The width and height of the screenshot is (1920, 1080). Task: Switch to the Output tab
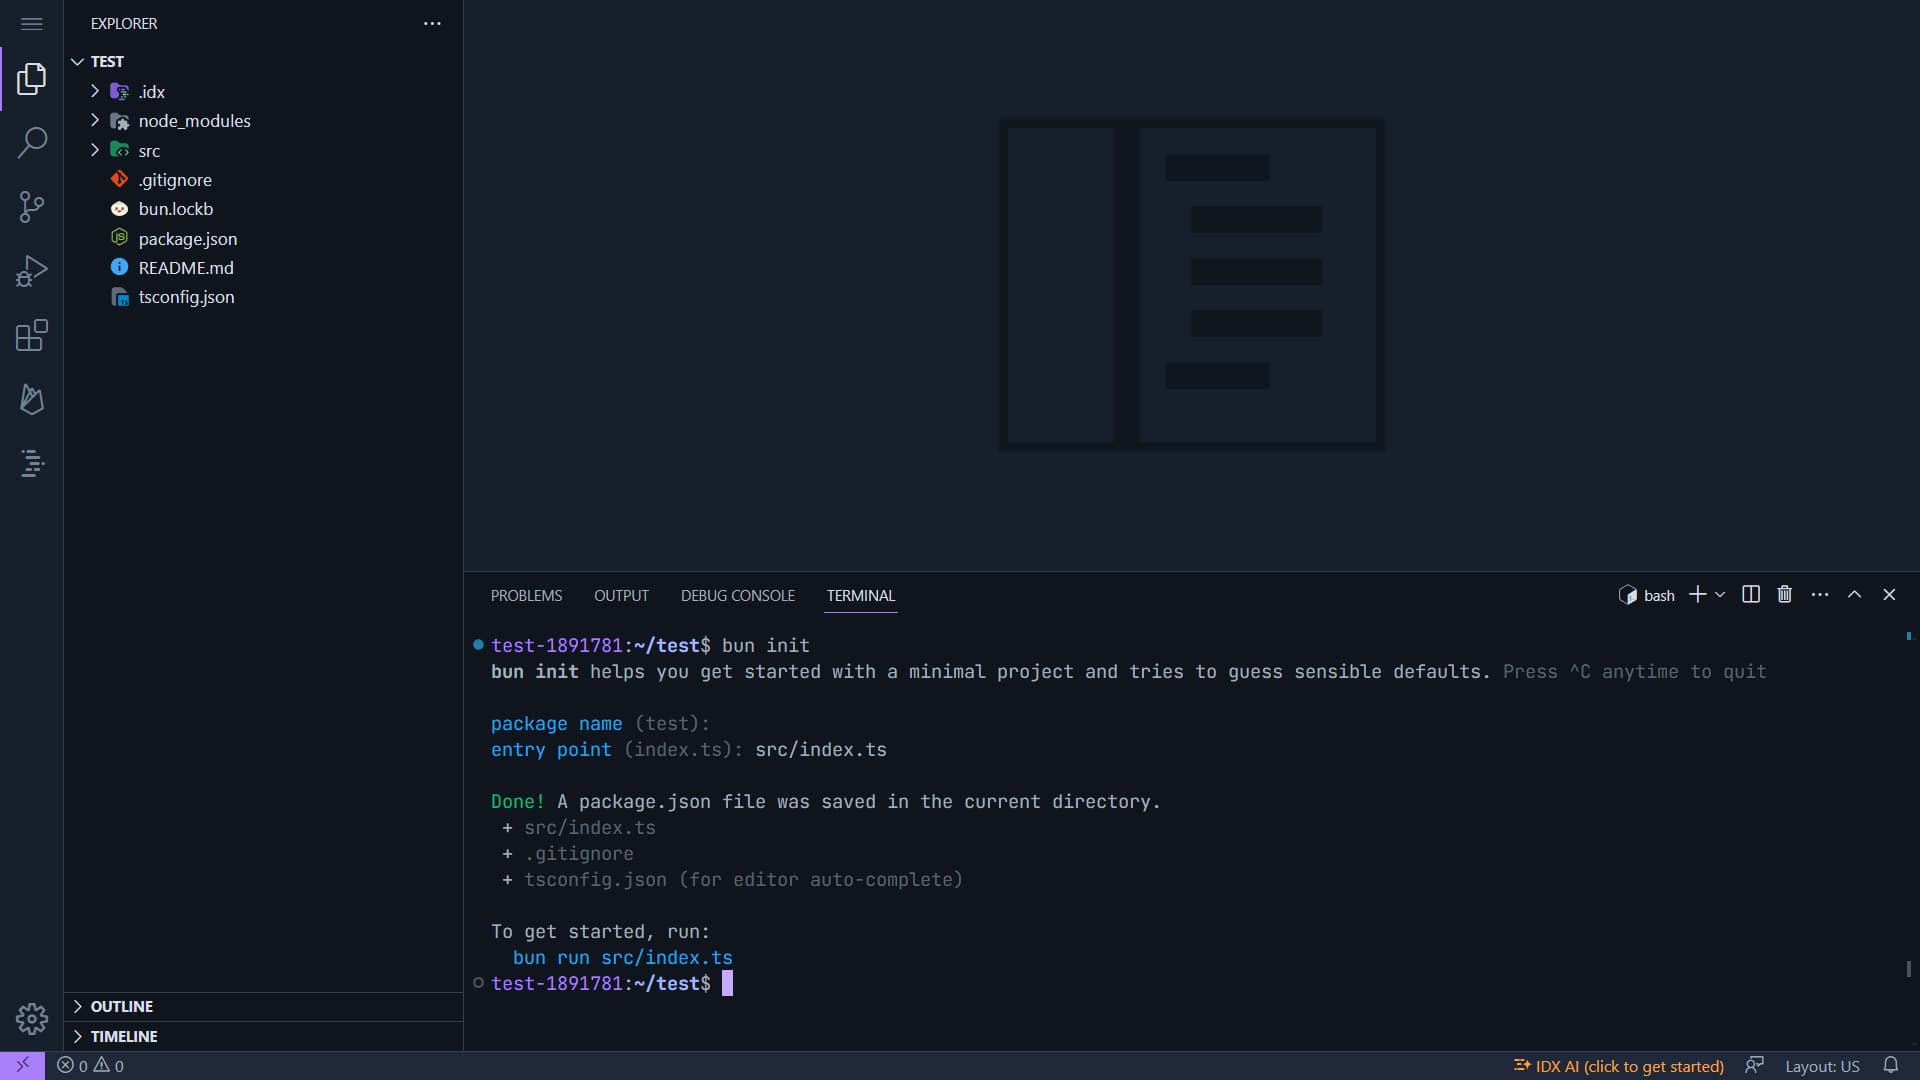pos(621,595)
